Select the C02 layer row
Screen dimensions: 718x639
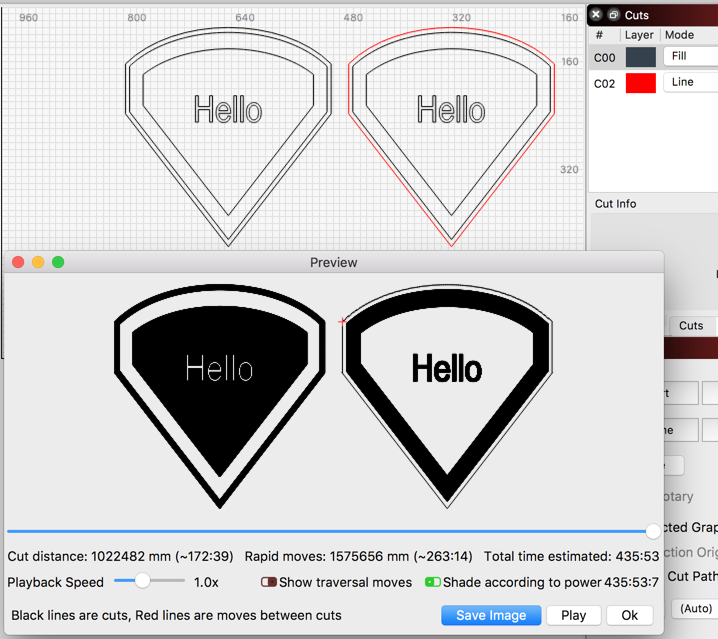click(653, 83)
